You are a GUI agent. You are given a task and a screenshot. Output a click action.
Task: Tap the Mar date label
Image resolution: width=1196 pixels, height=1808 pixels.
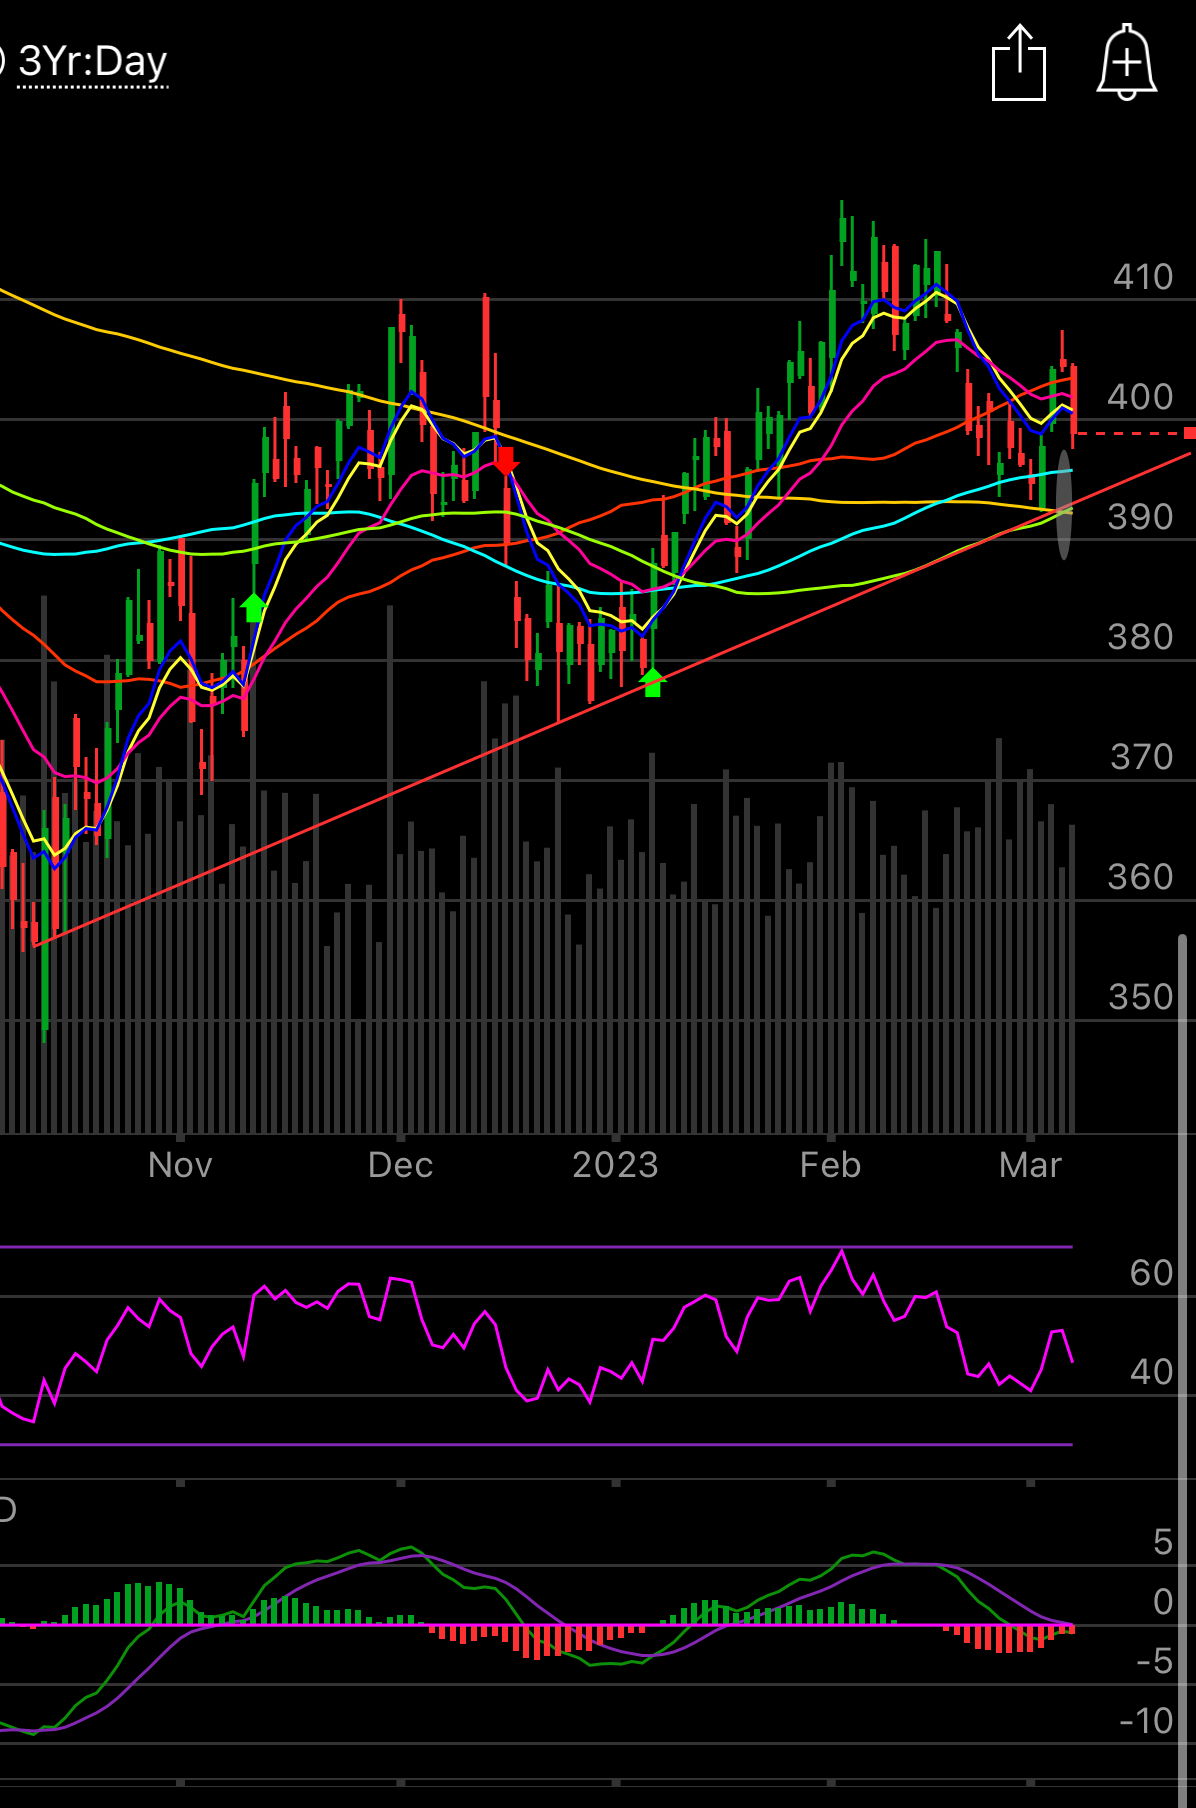(1030, 1165)
